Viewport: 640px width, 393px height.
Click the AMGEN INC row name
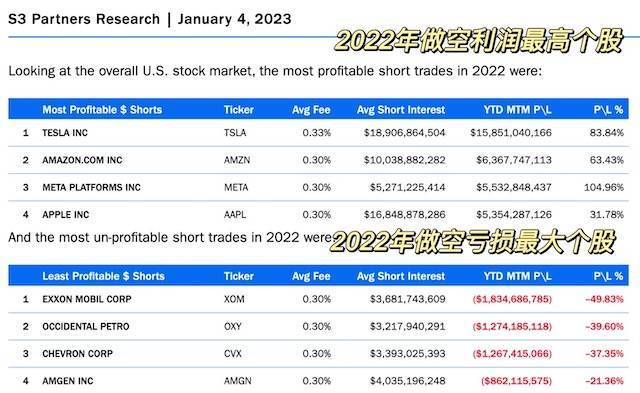click(68, 381)
